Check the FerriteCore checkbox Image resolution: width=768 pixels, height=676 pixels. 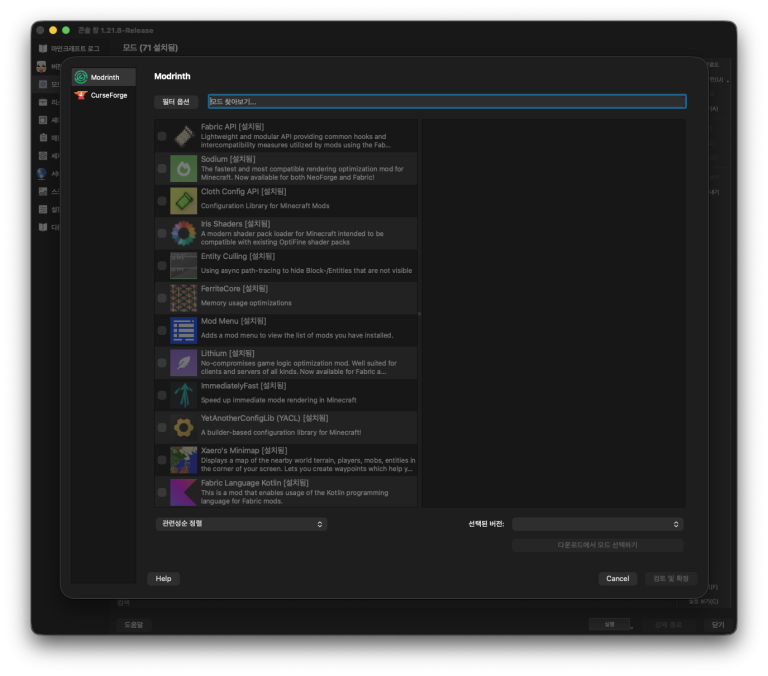click(162, 298)
